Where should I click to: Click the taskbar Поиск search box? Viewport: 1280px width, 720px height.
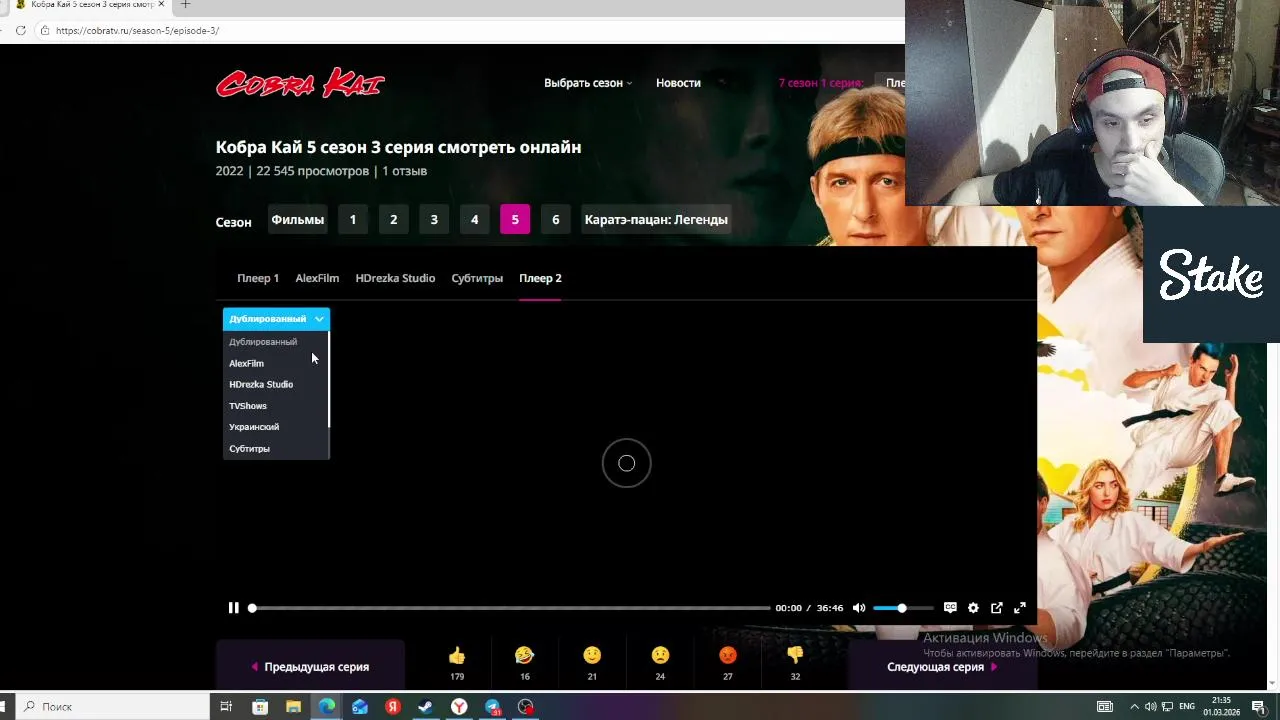click(x=112, y=707)
